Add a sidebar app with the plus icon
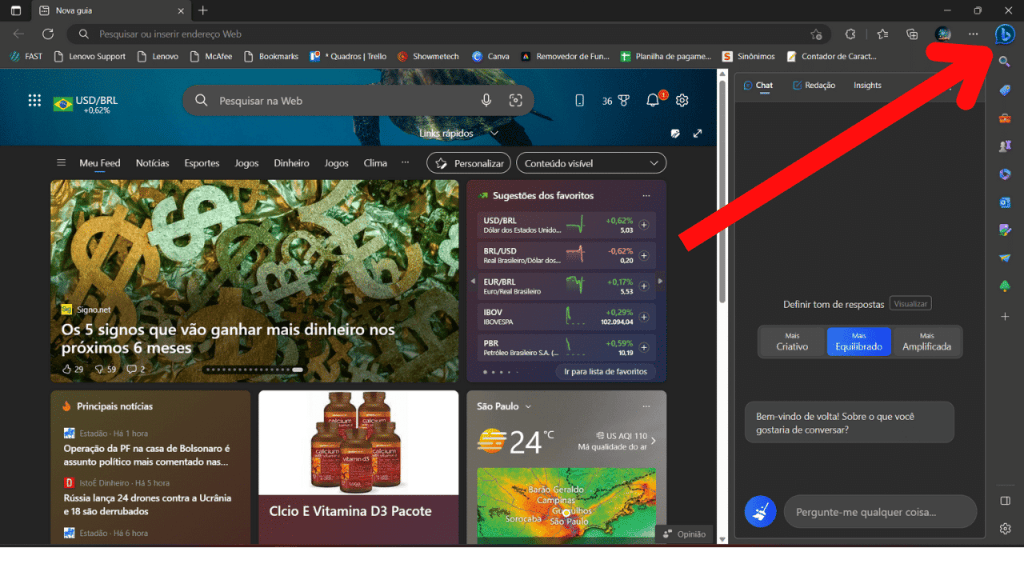Image resolution: width=1024 pixels, height=576 pixels. click(x=1004, y=316)
